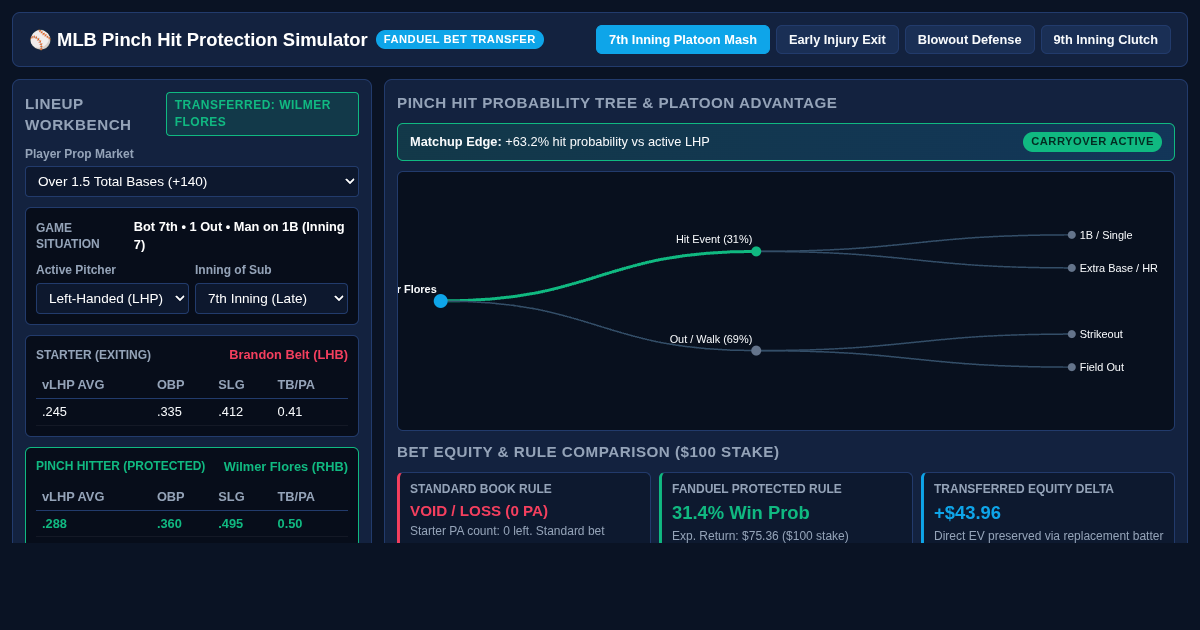Screen dimensions: 1200x630
Task: Click the Hit Event (31%) label
Action: point(714,239)
